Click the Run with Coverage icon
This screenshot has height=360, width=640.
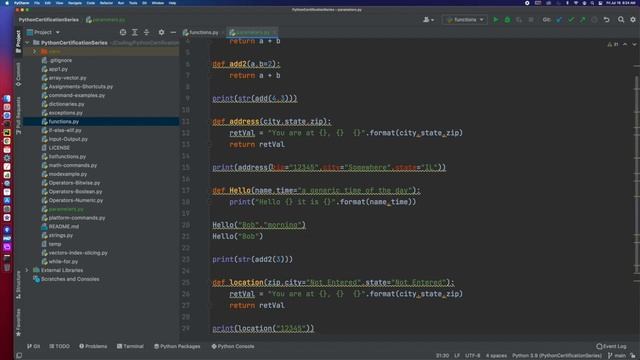tap(519, 20)
